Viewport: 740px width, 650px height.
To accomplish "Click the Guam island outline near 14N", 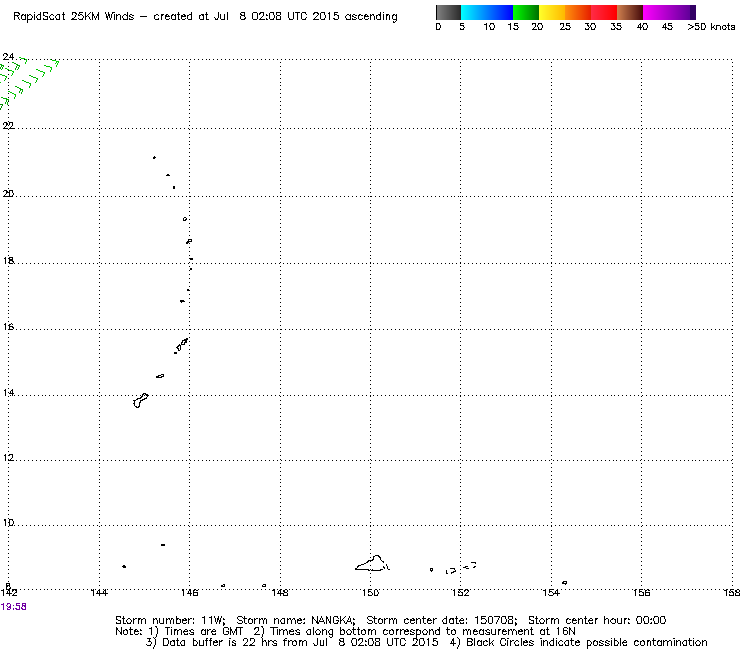I will [x=141, y=401].
